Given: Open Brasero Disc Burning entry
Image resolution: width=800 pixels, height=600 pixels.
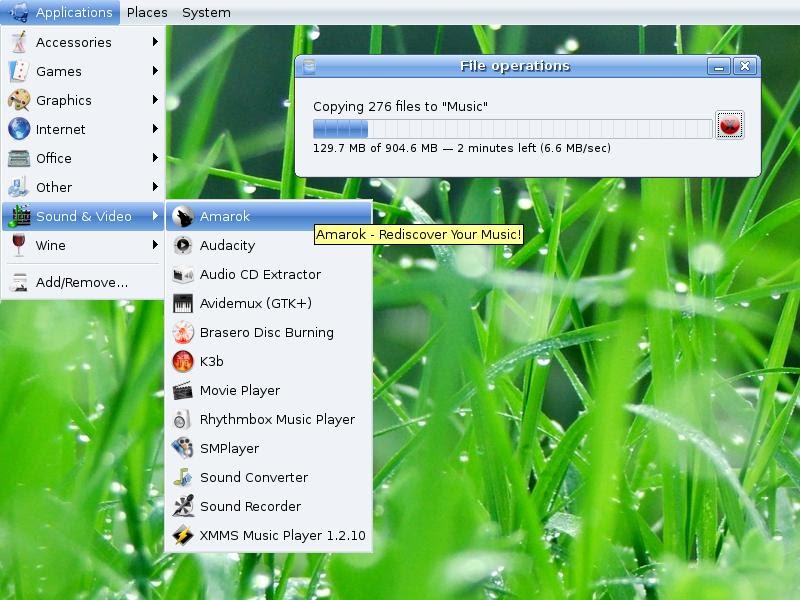Looking at the screenshot, I should [x=269, y=333].
